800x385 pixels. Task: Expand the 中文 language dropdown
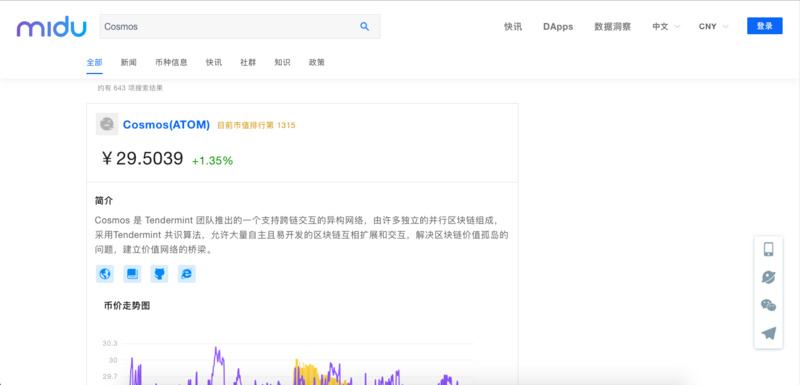[x=666, y=27]
